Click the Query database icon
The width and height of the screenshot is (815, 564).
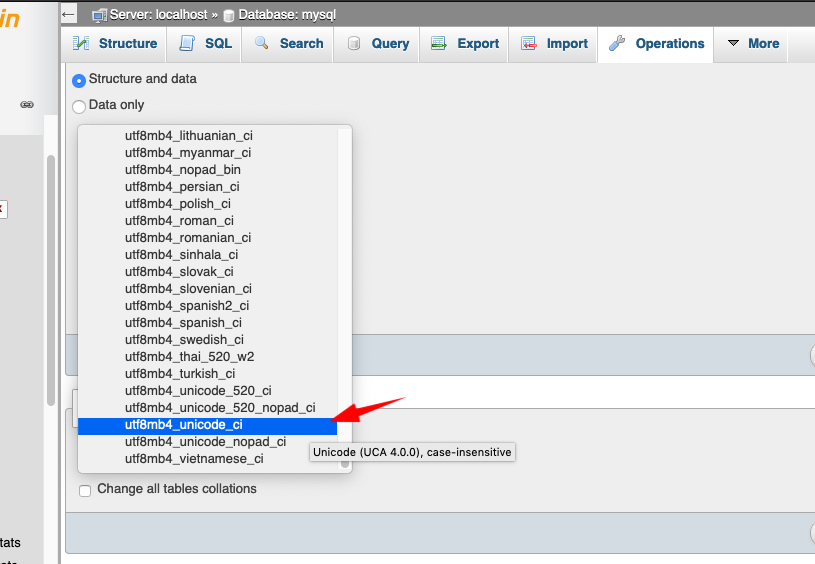[x=354, y=43]
